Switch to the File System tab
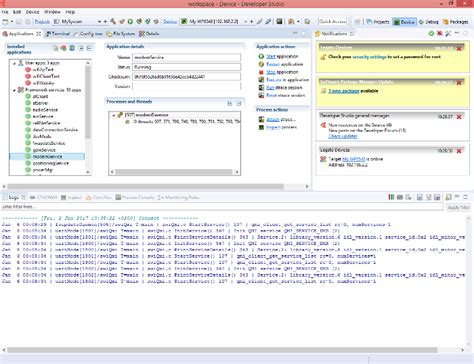This screenshot has width=474, height=364. tap(121, 34)
